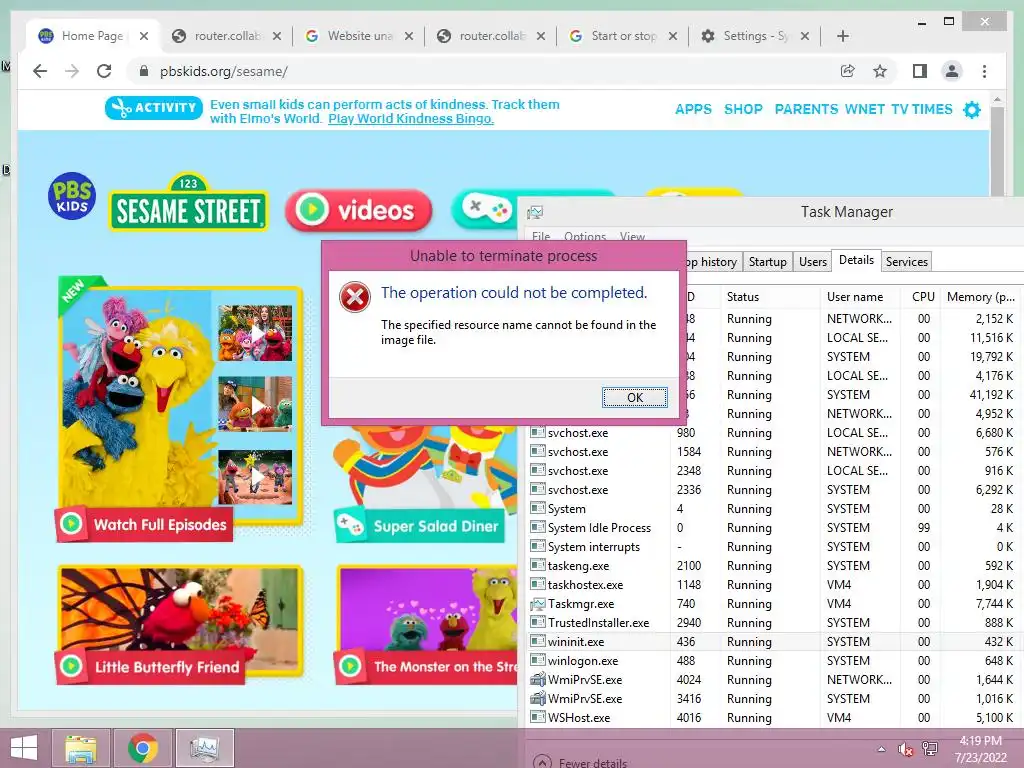
Task: Click the share page icon in address bar
Action: coord(848,71)
